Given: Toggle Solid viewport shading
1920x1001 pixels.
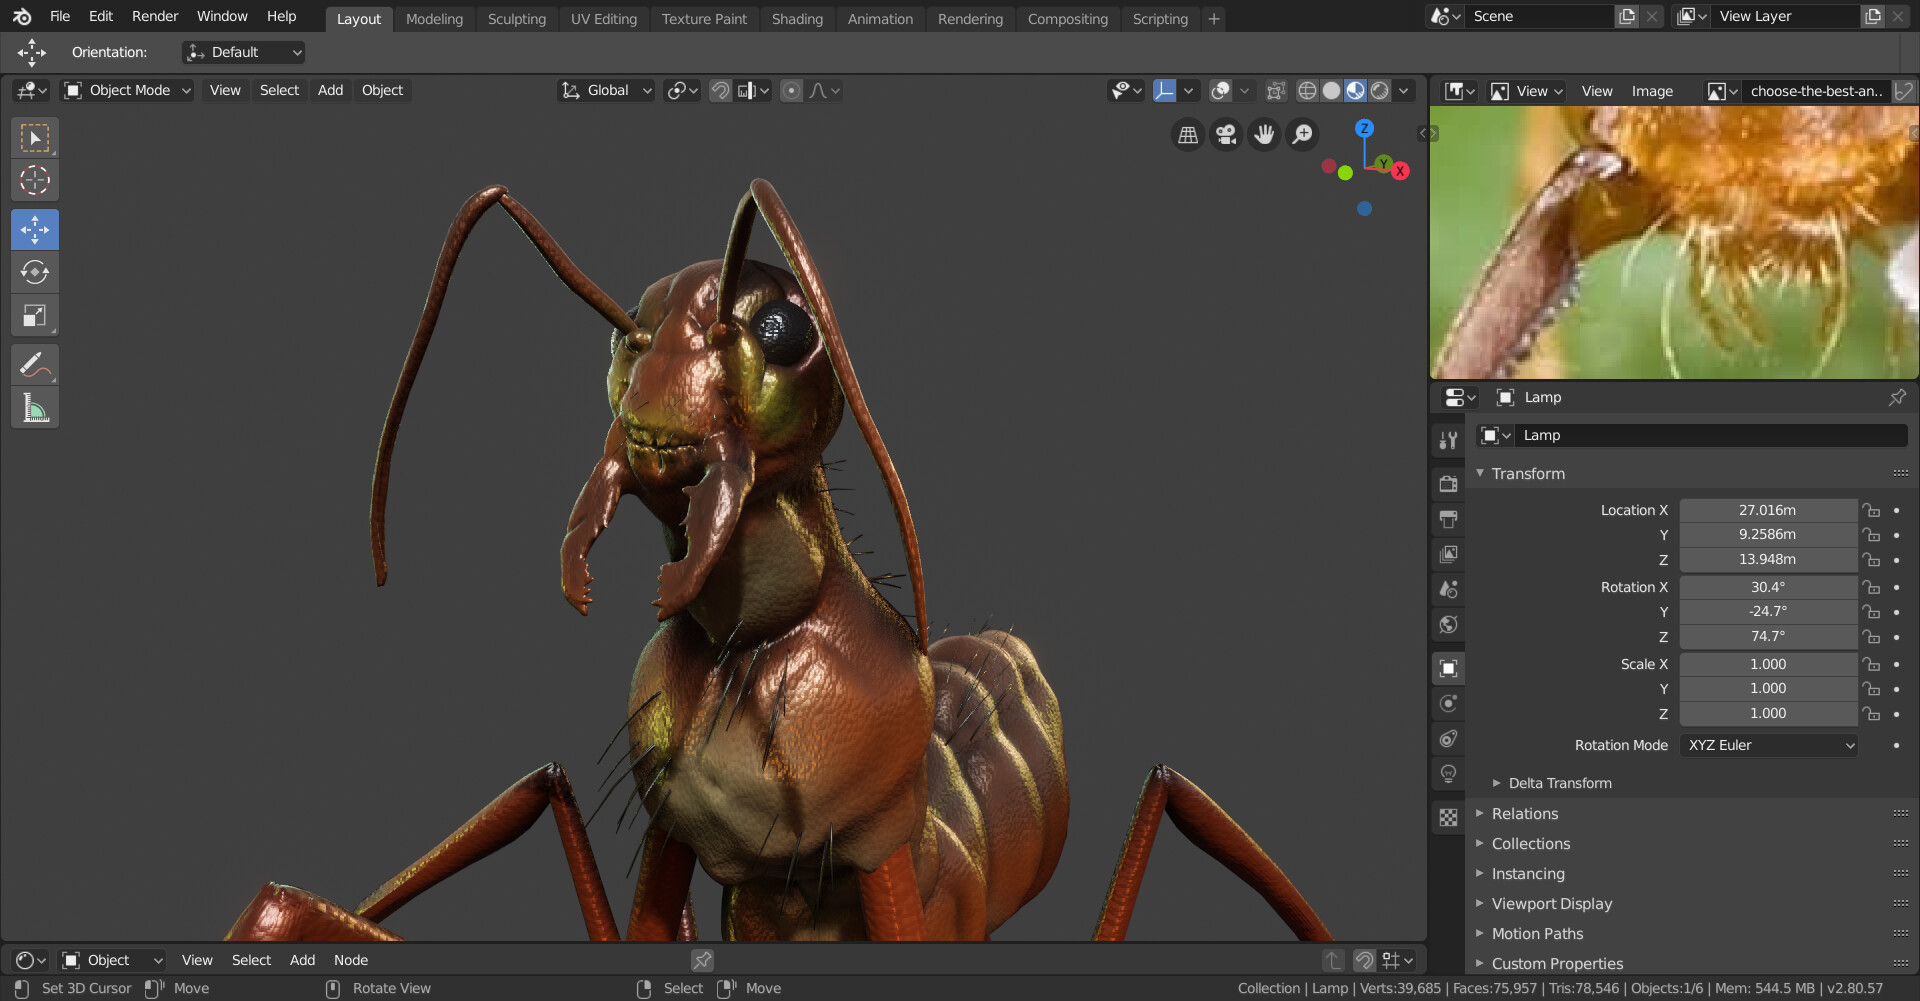Looking at the screenshot, I should click(x=1331, y=90).
